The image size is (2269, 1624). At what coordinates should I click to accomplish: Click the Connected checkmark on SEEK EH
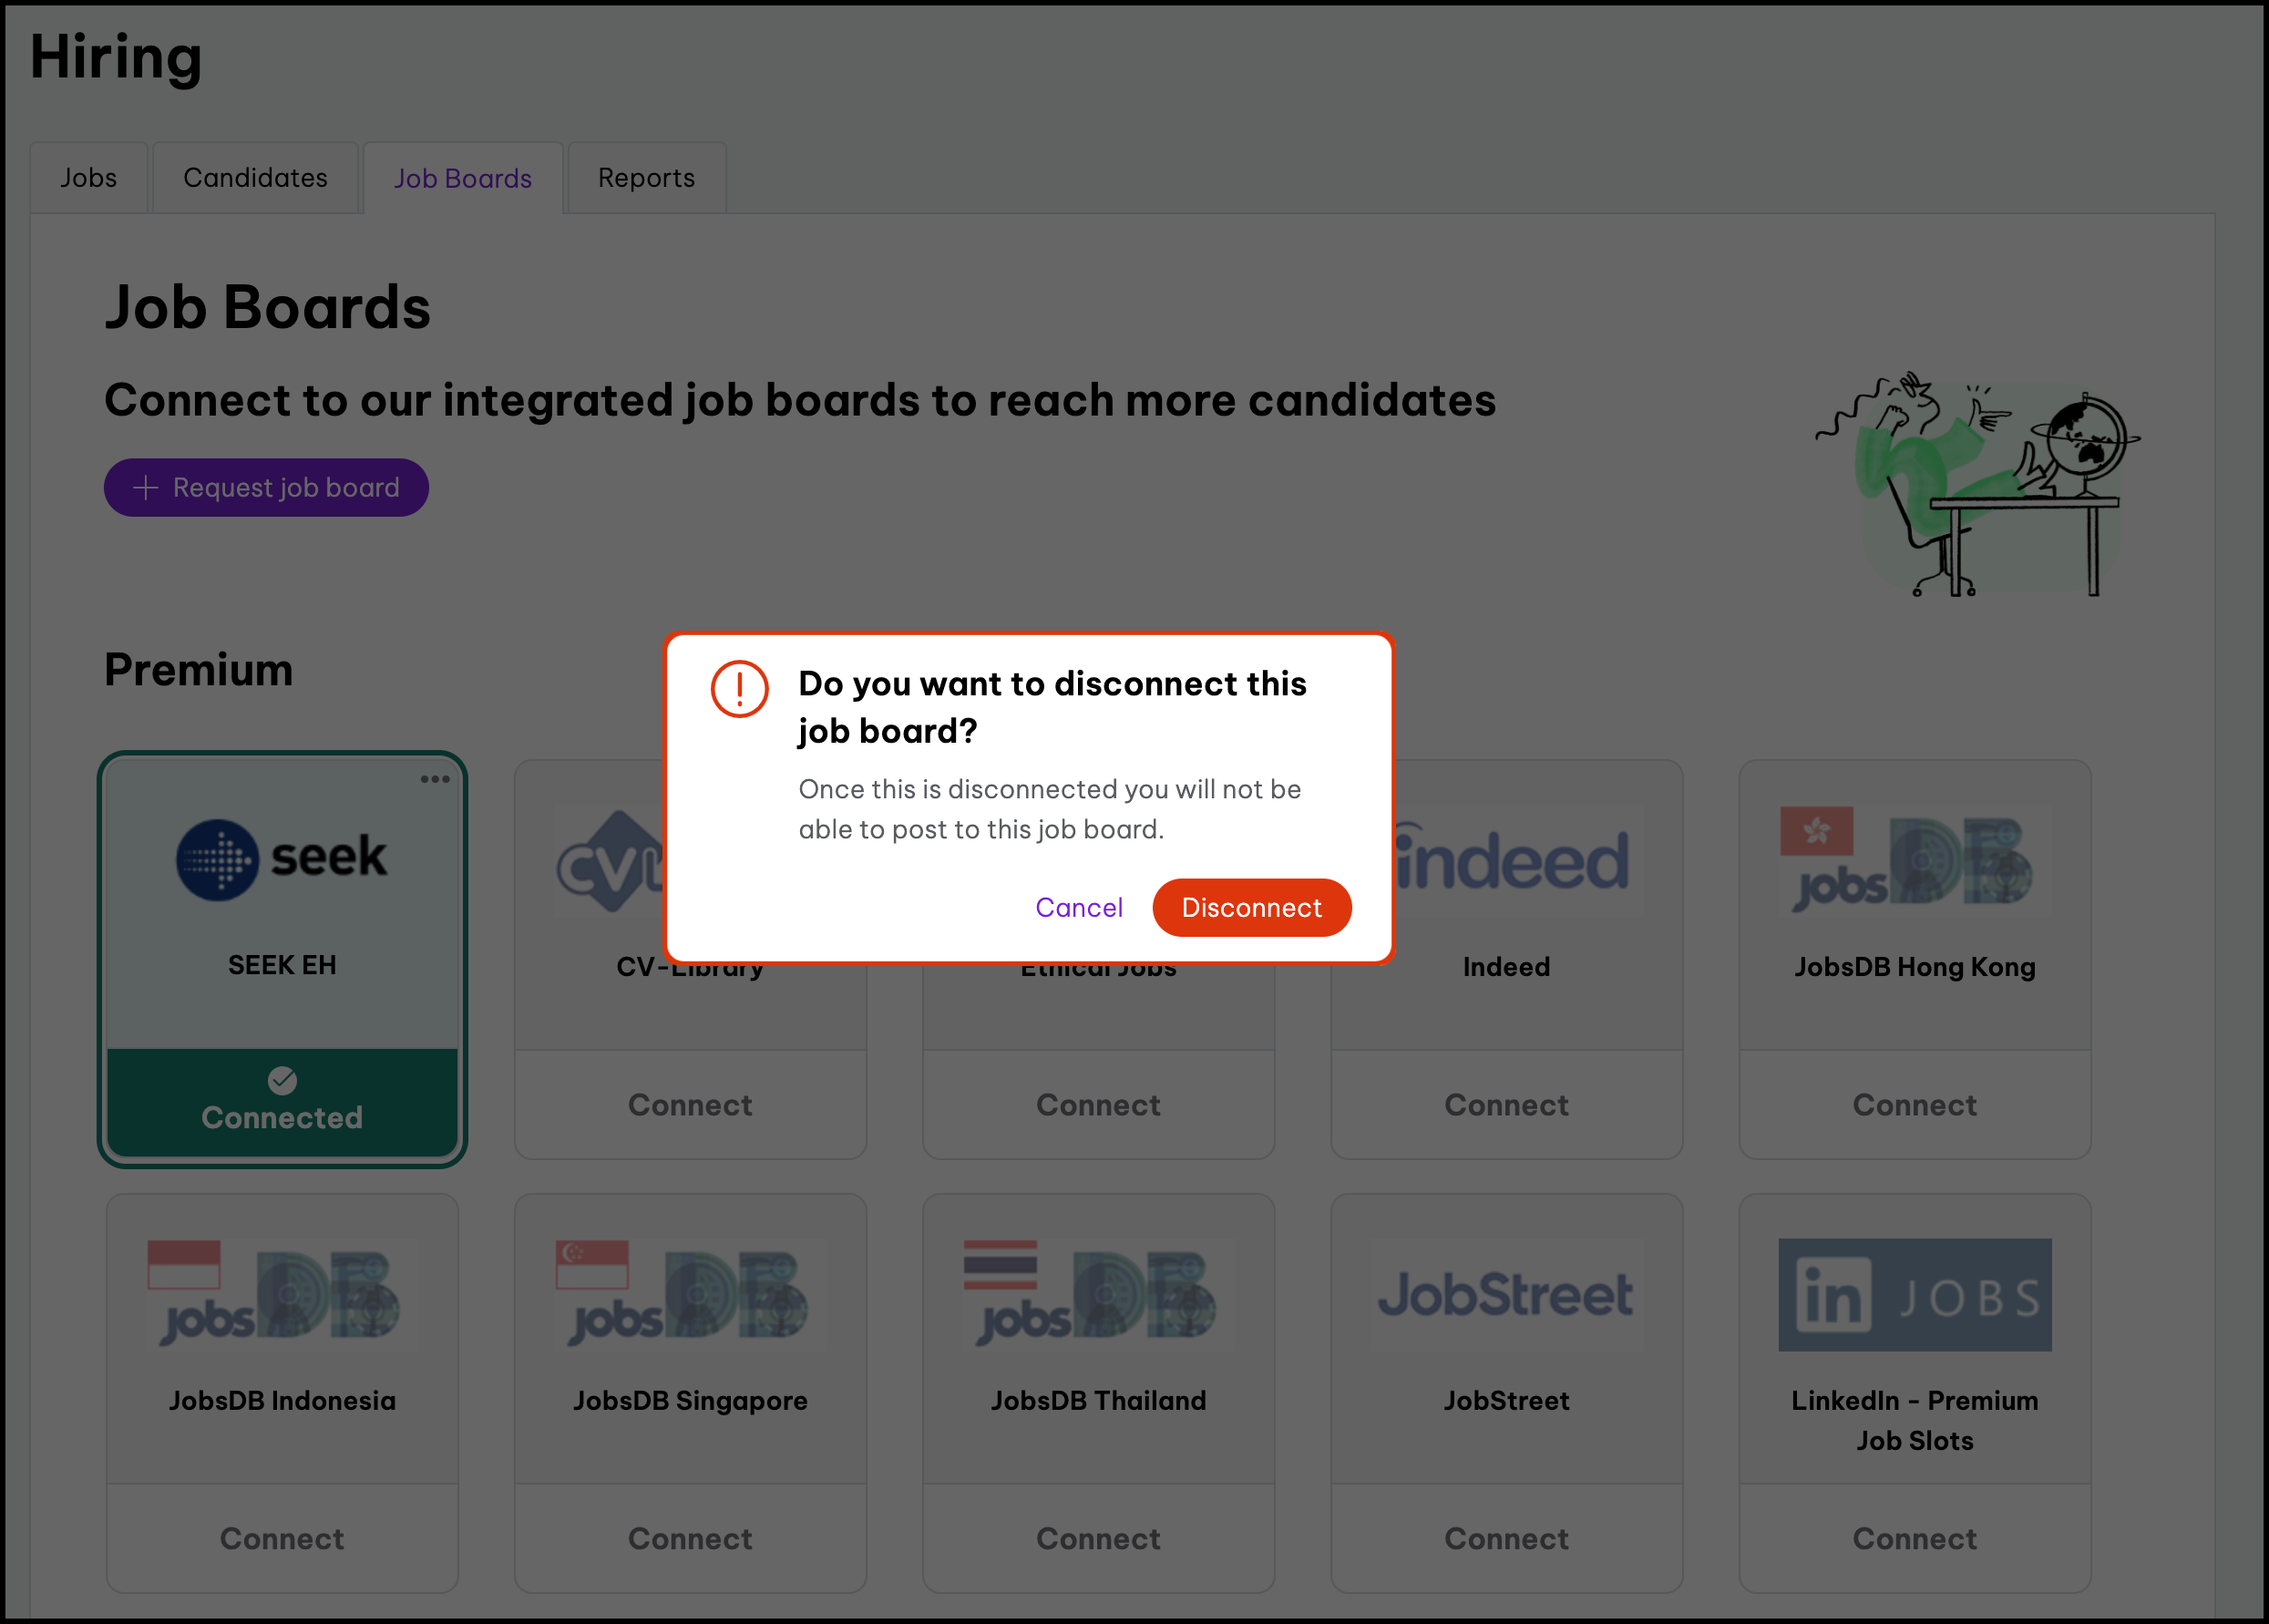click(x=282, y=1080)
